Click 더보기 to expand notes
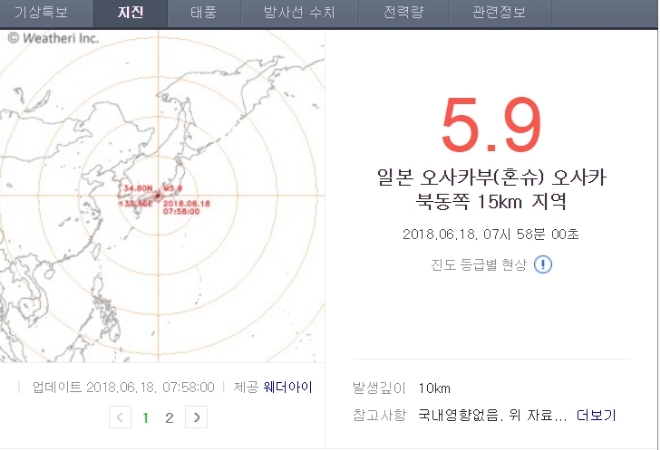This screenshot has height=450, width=660. pos(596,415)
